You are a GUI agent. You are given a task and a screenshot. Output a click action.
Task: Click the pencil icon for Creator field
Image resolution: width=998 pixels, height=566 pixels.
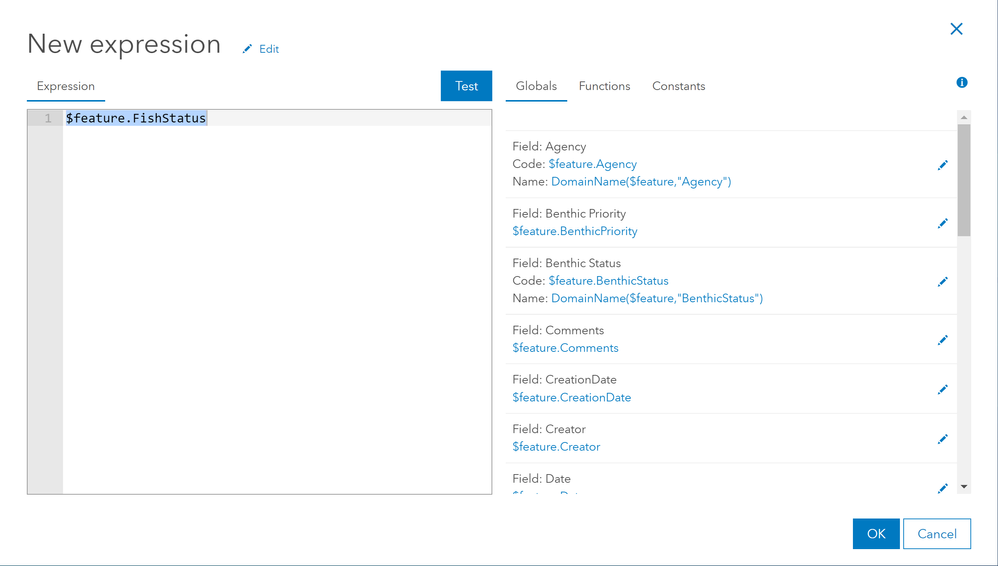(943, 439)
